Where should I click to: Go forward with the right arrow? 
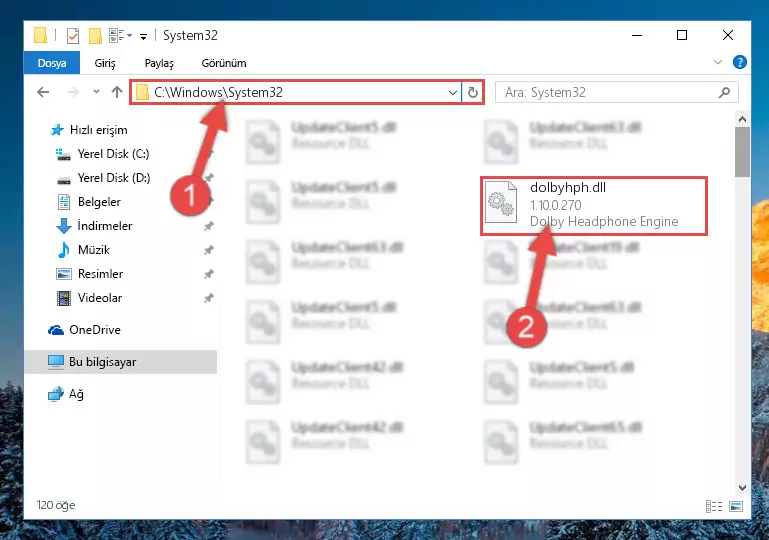point(73,92)
